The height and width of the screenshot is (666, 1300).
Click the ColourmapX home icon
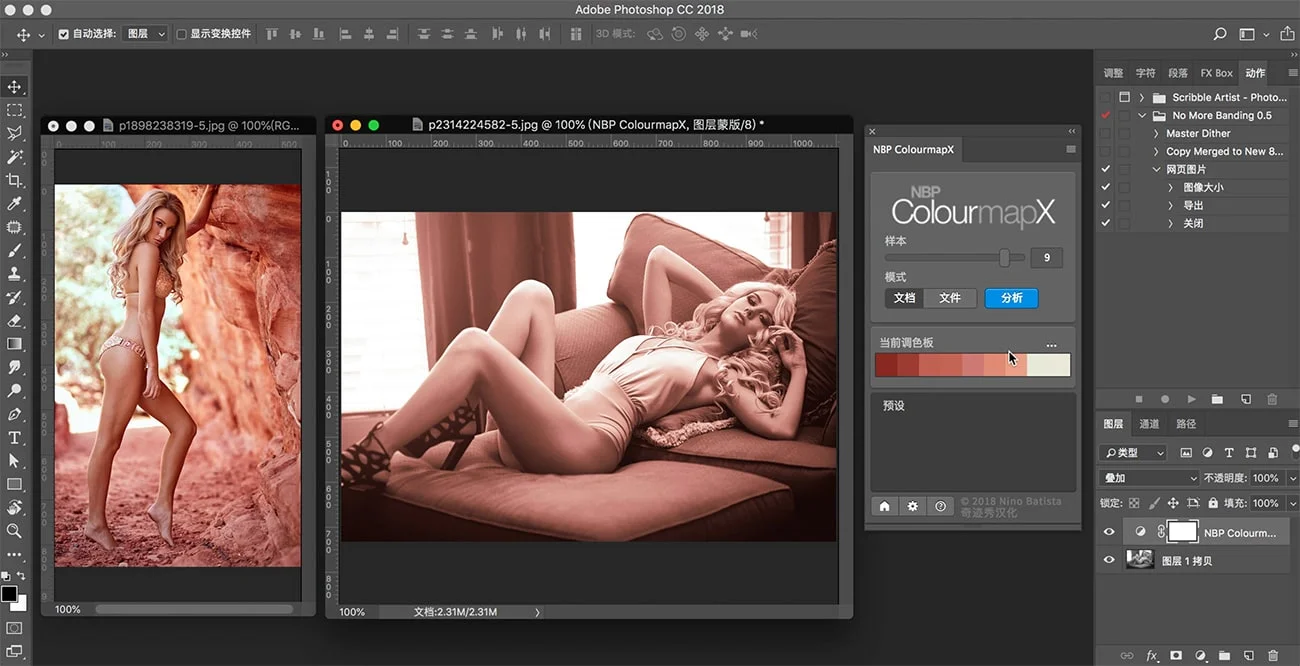coord(884,507)
